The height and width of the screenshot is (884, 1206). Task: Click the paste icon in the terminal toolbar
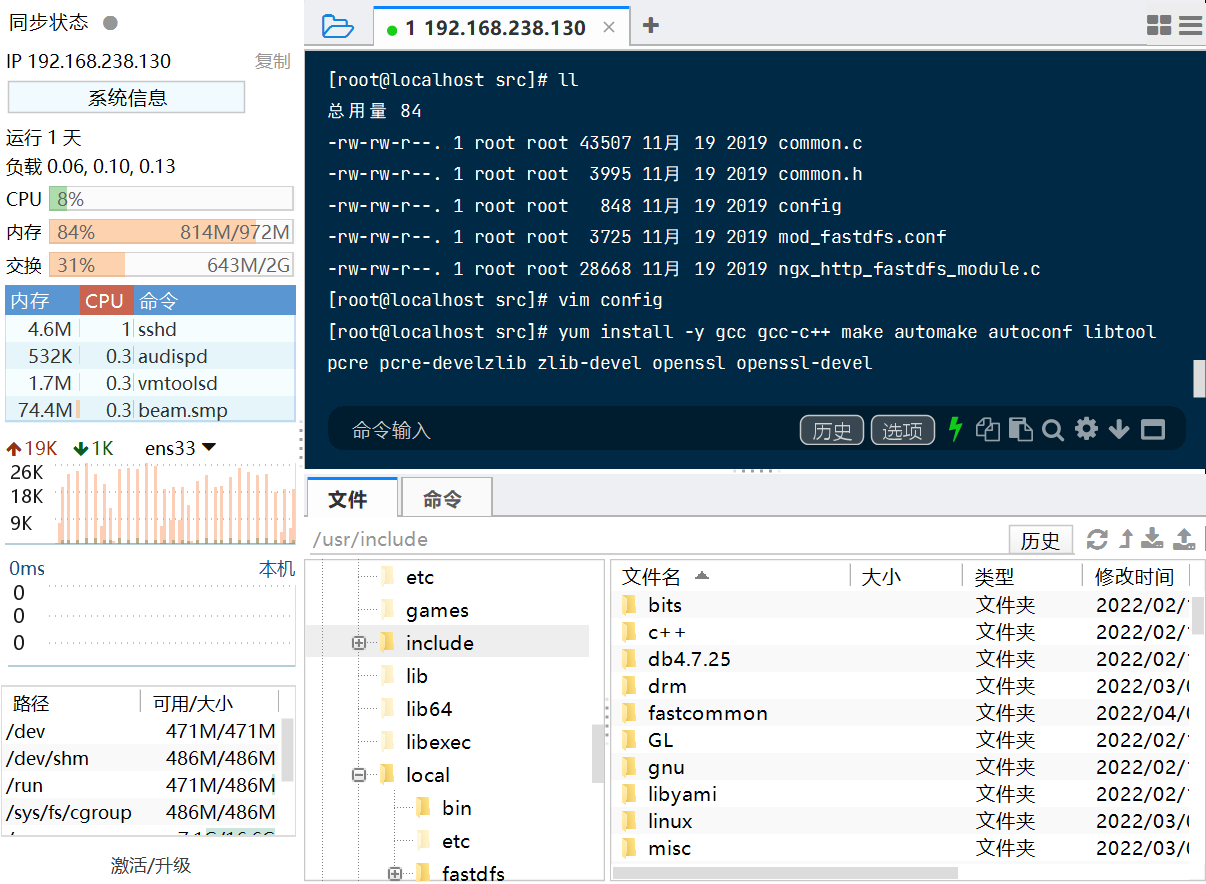[1020, 429]
